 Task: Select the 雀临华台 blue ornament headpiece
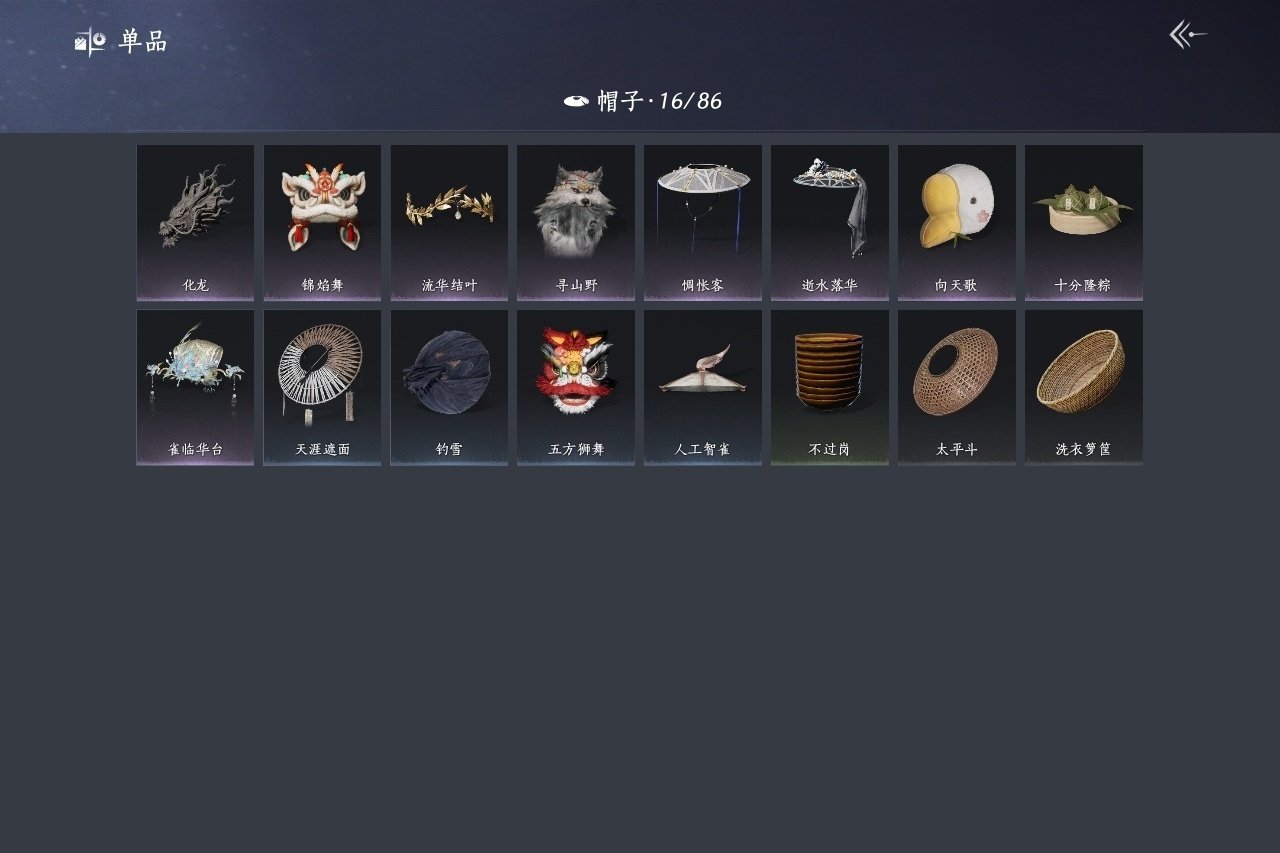click(195, 387)
